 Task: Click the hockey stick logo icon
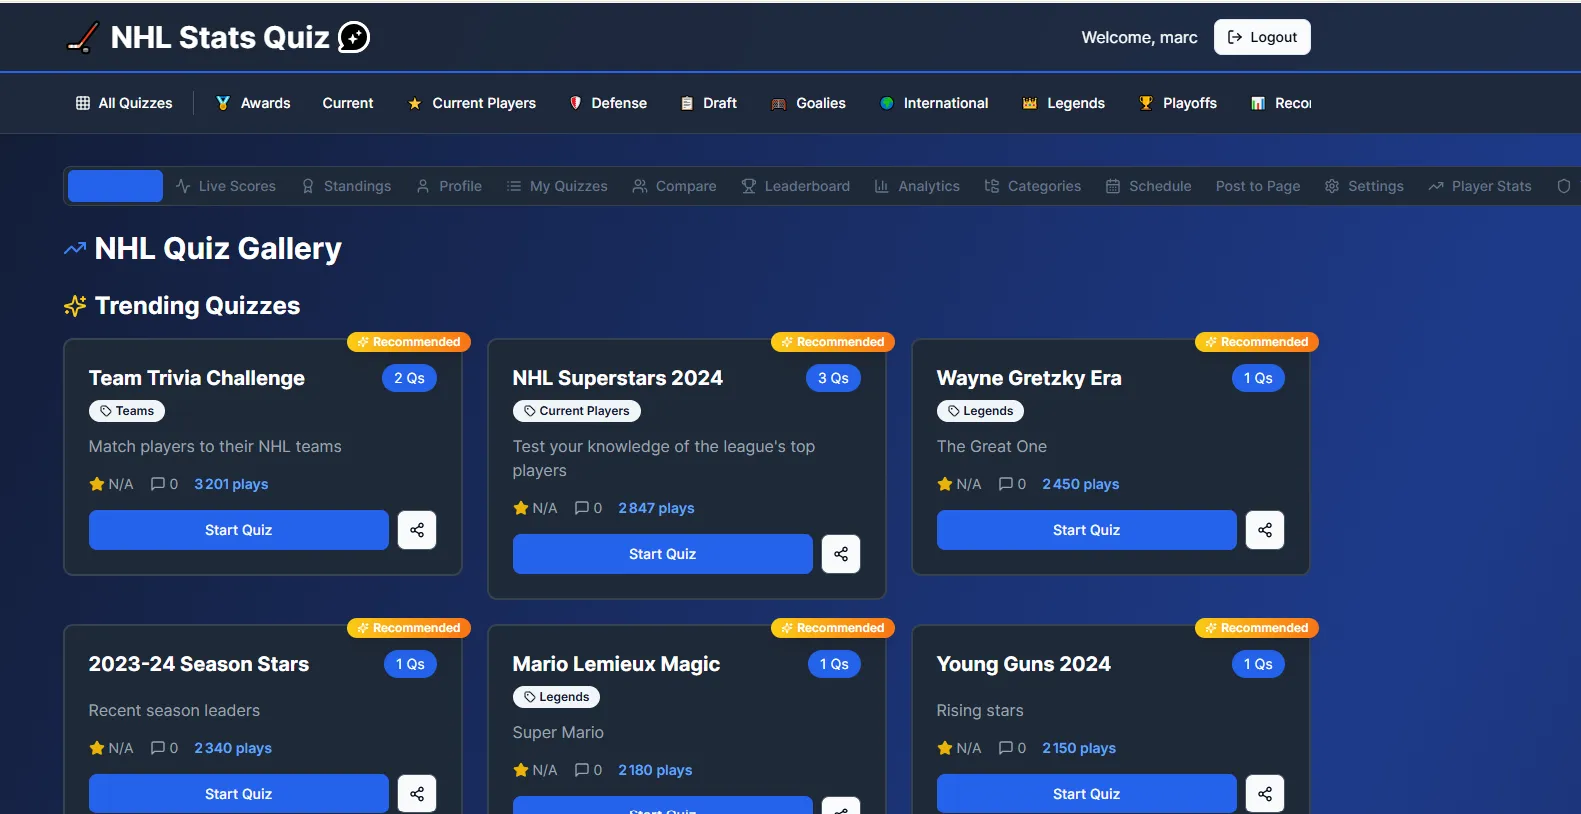tap(82, 37)
